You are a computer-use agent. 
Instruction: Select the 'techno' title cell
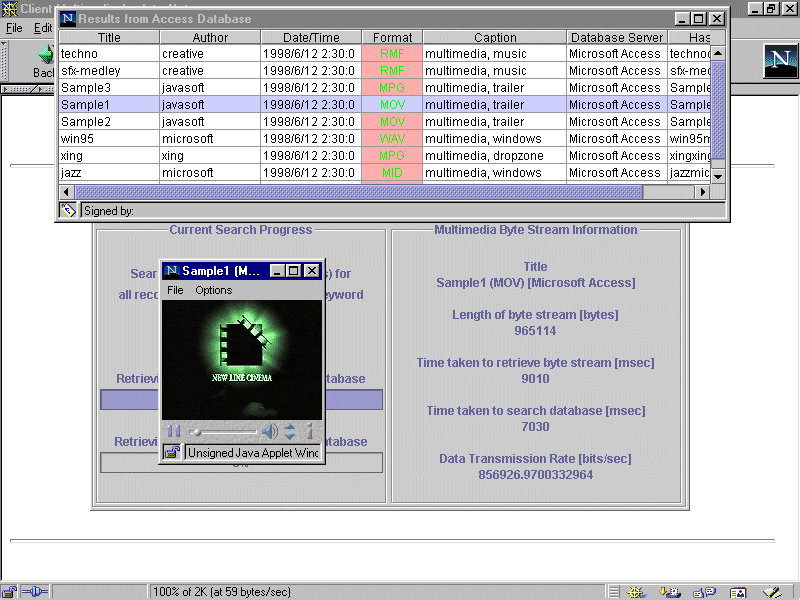pos(109,54)
